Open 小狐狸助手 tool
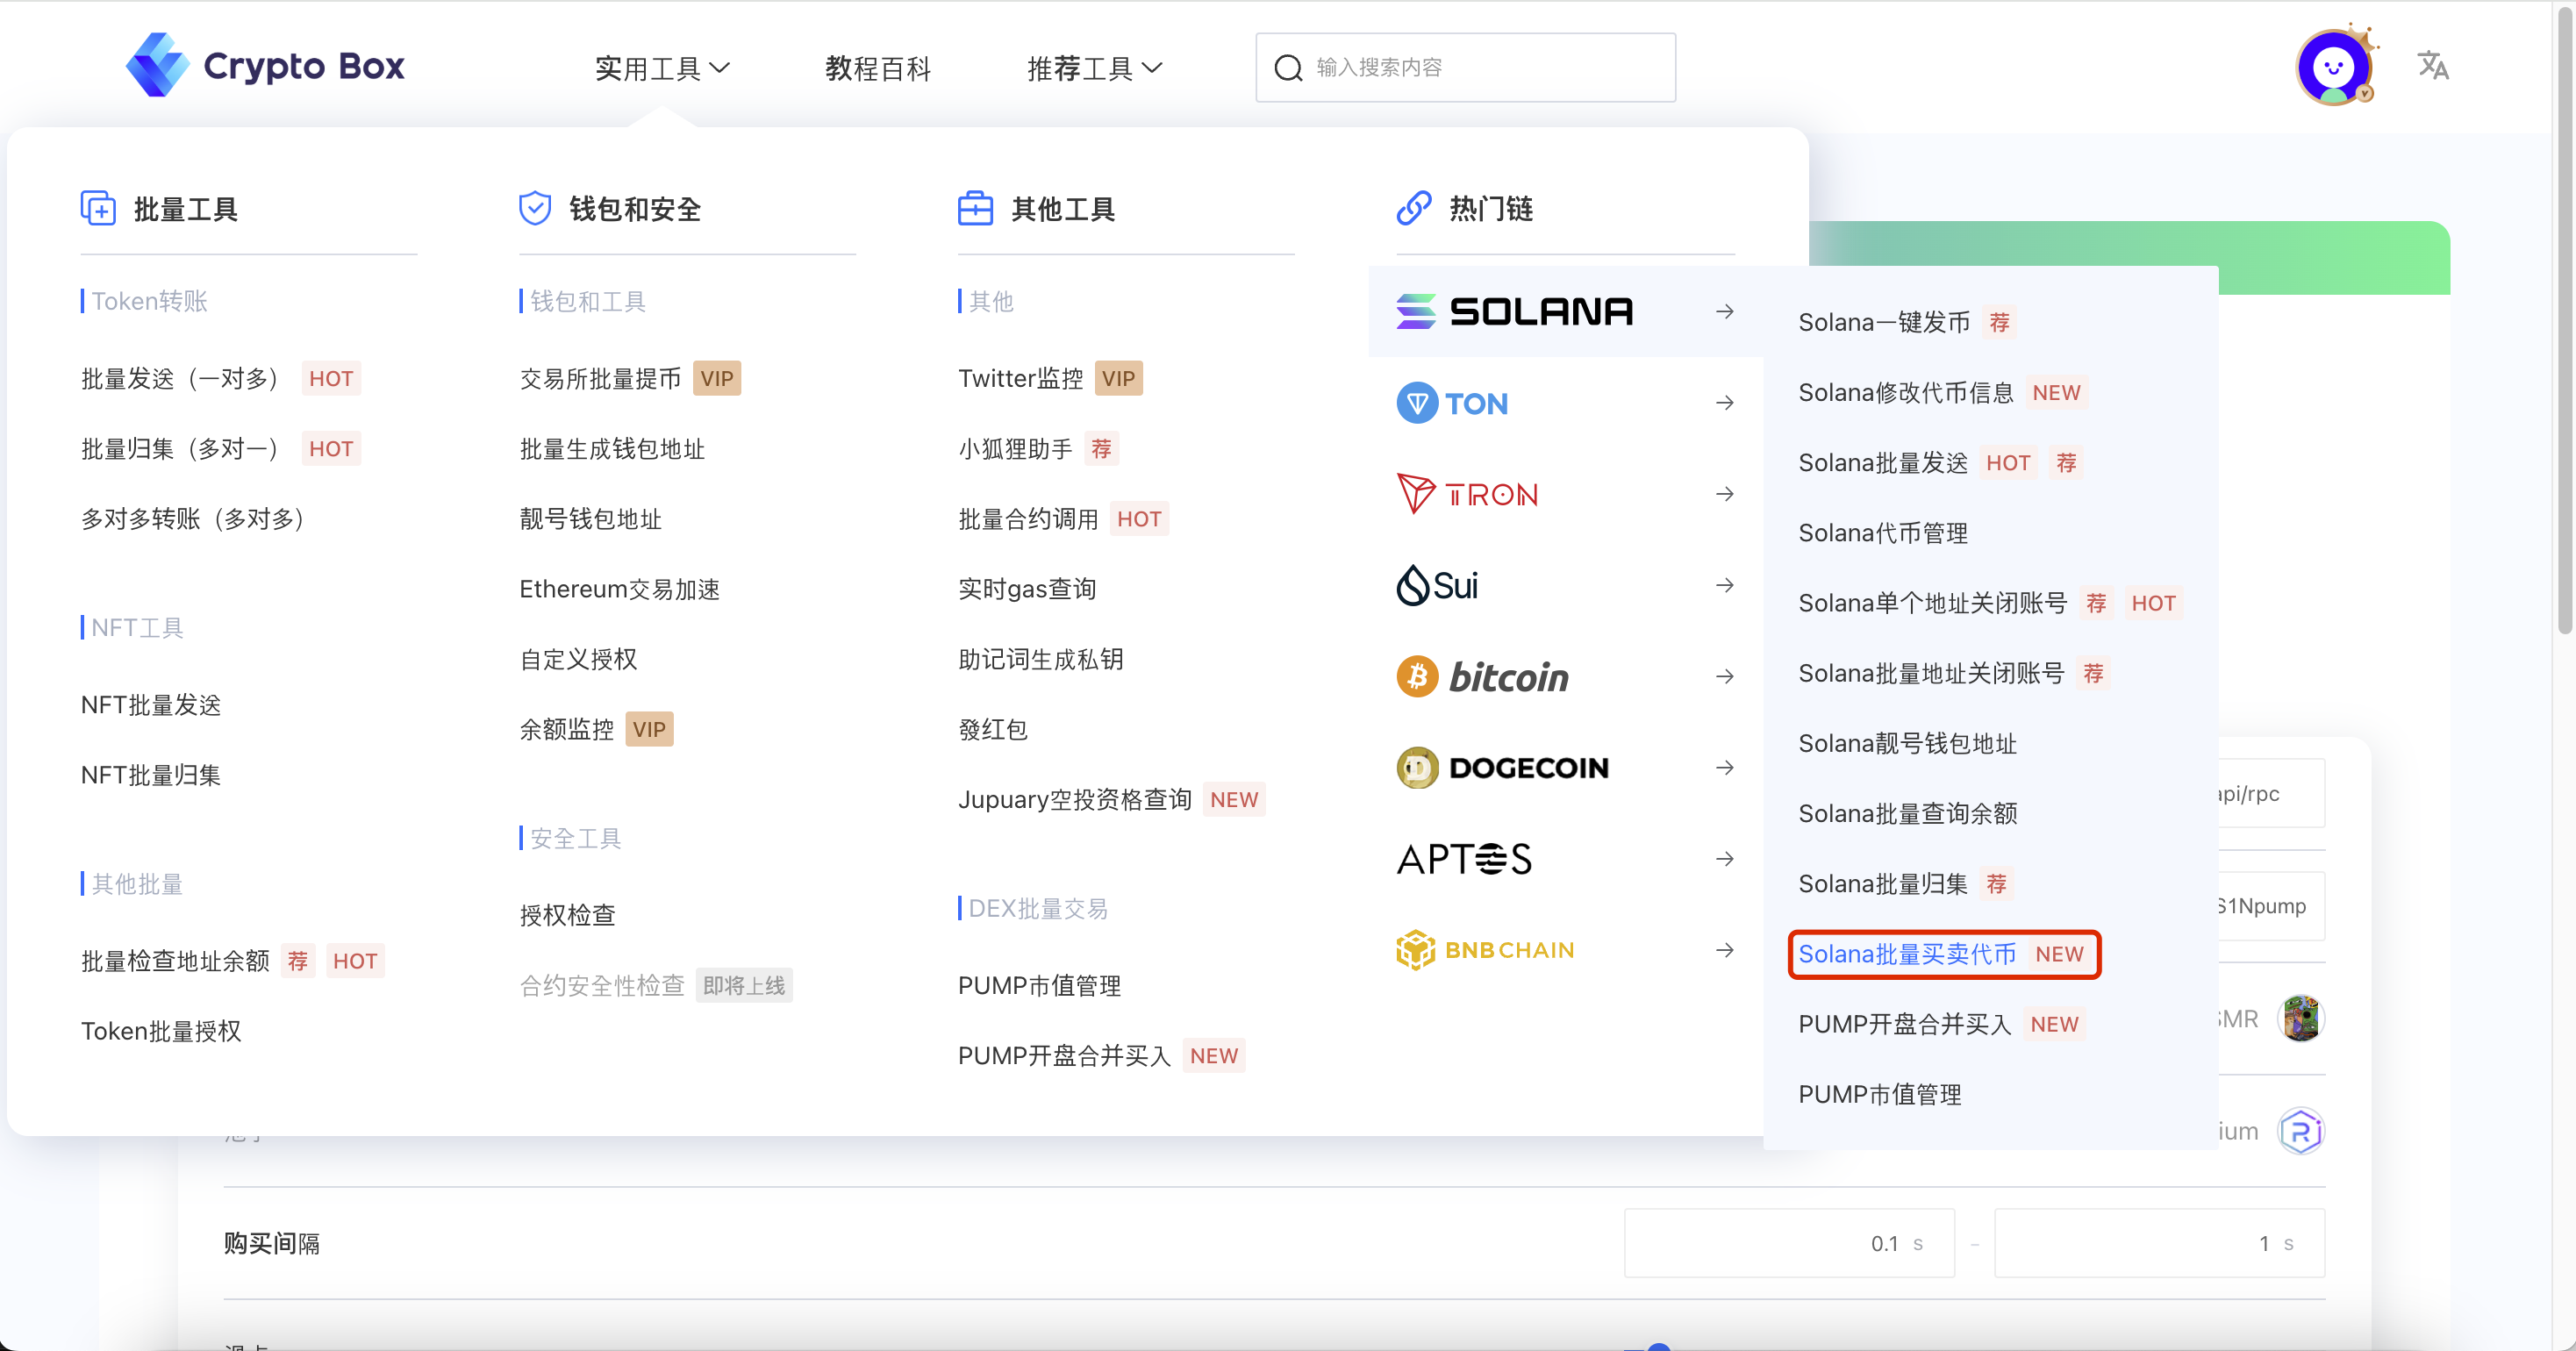This screenshot has width=2576, height=1351. click(x=1015, y=448)
